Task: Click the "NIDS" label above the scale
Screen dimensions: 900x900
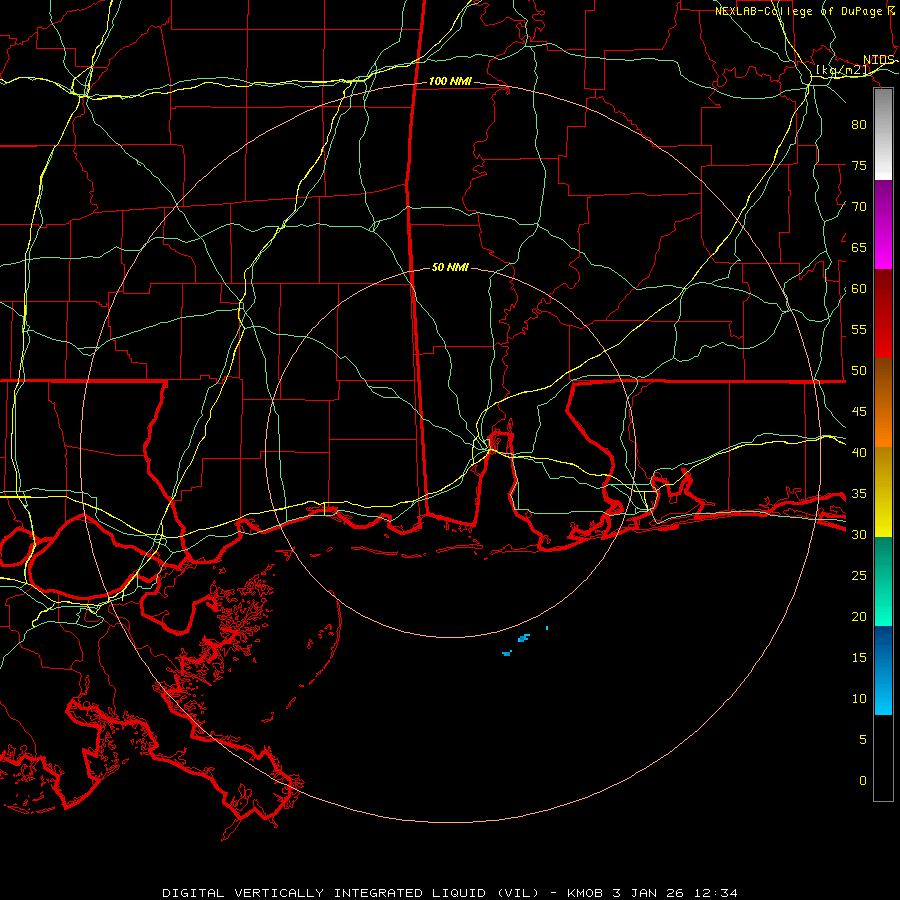Action: pos(879,60)
